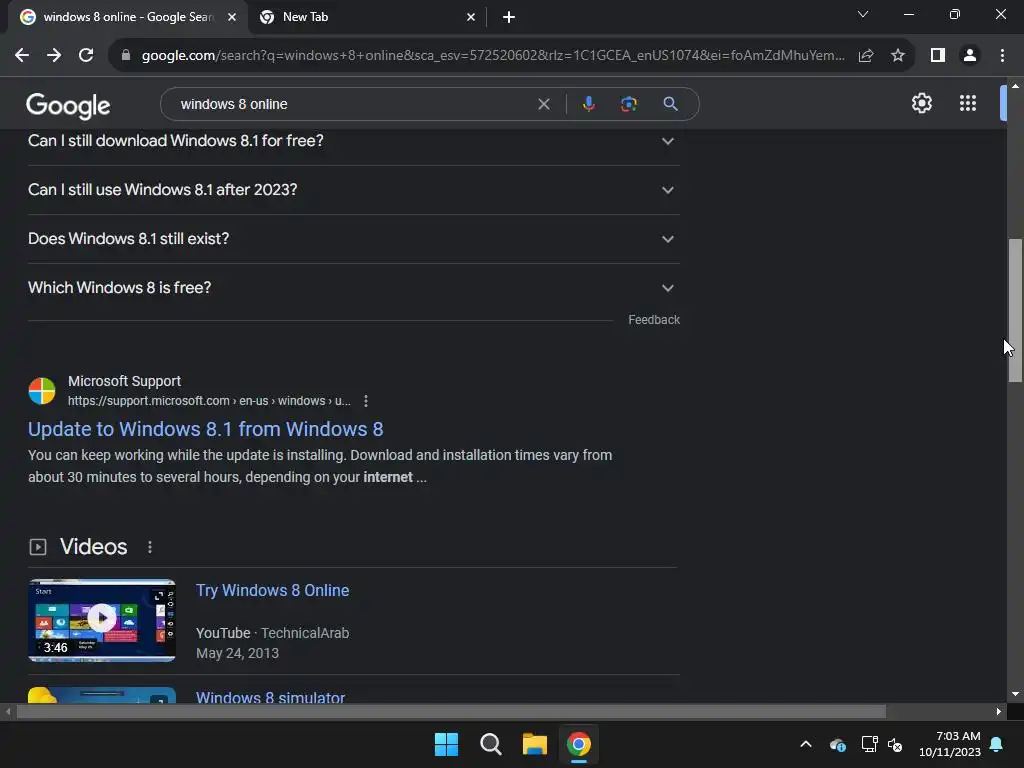The height and width of the screenshot is (768, 1024).
Task: Submit search with magnifier icon
Action: 671,104
